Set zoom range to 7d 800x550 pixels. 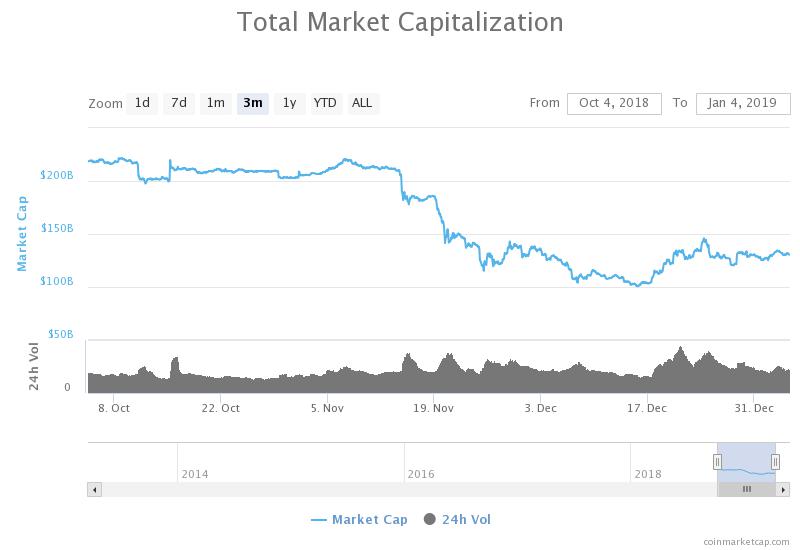tap(179, 103)
